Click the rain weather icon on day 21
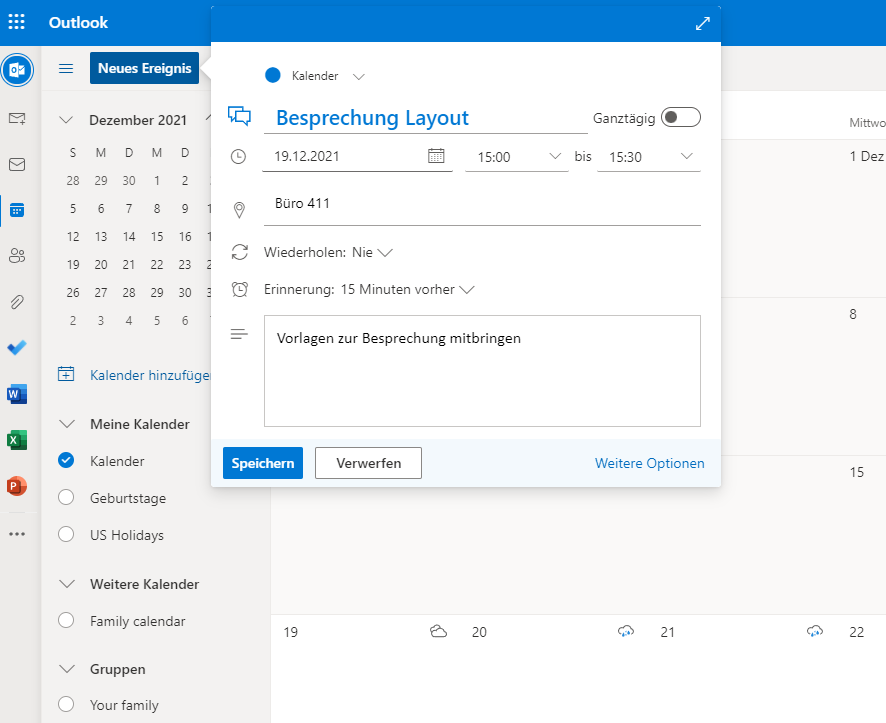 point(815,631)
